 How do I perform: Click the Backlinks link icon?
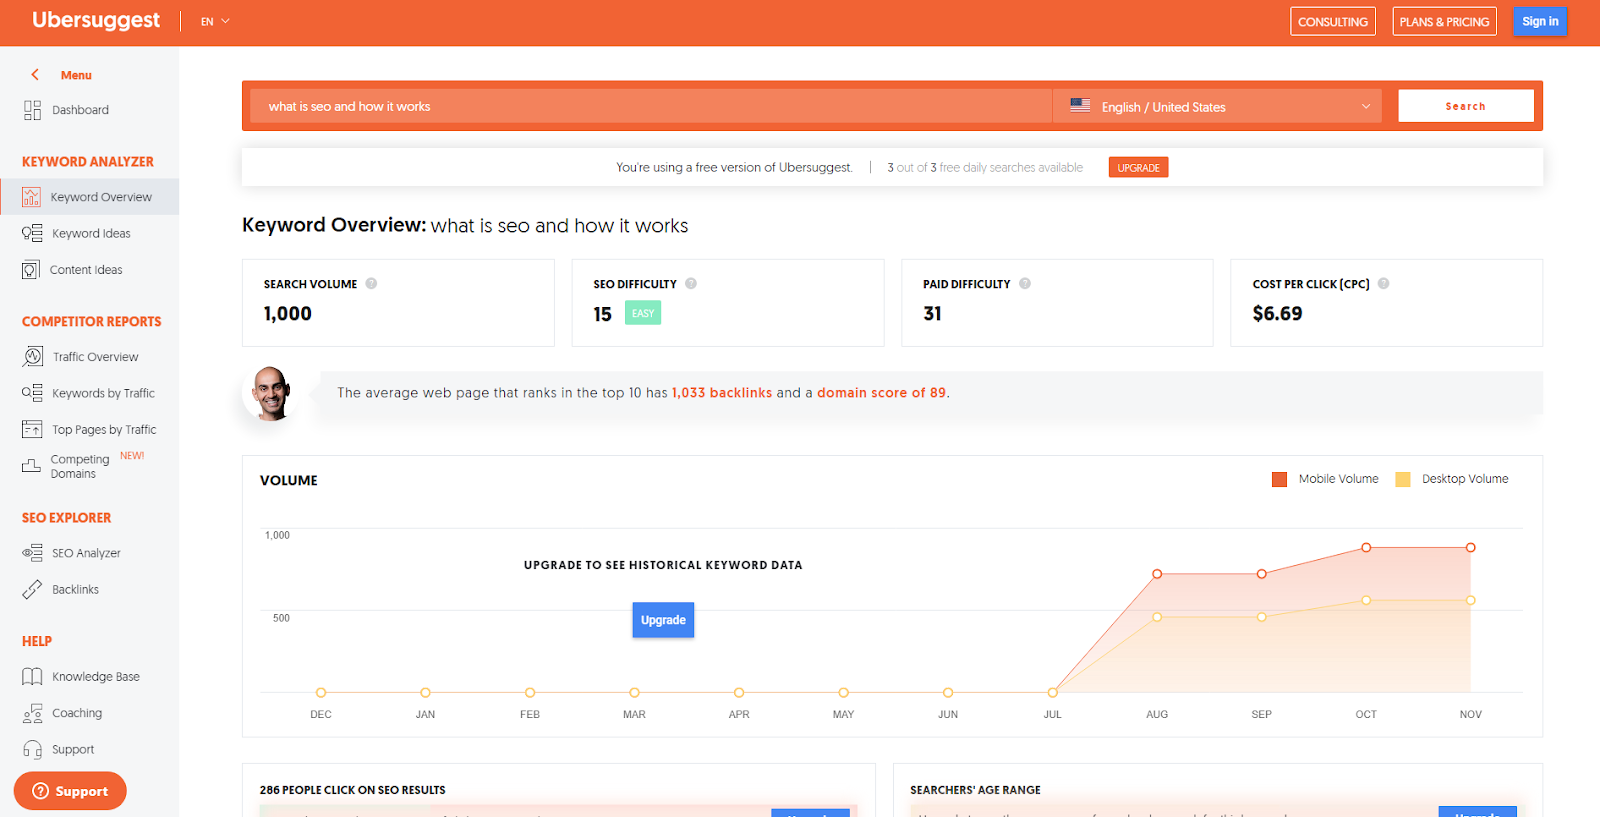pos(32,589)
